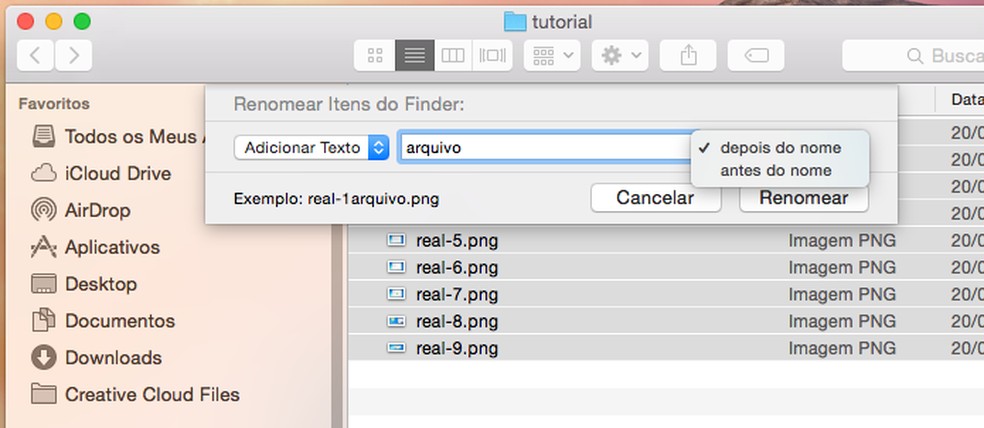Click the tutorial folder icon in title bar
Viewport: 984px width, 428px height.
[x=515, y=22]
